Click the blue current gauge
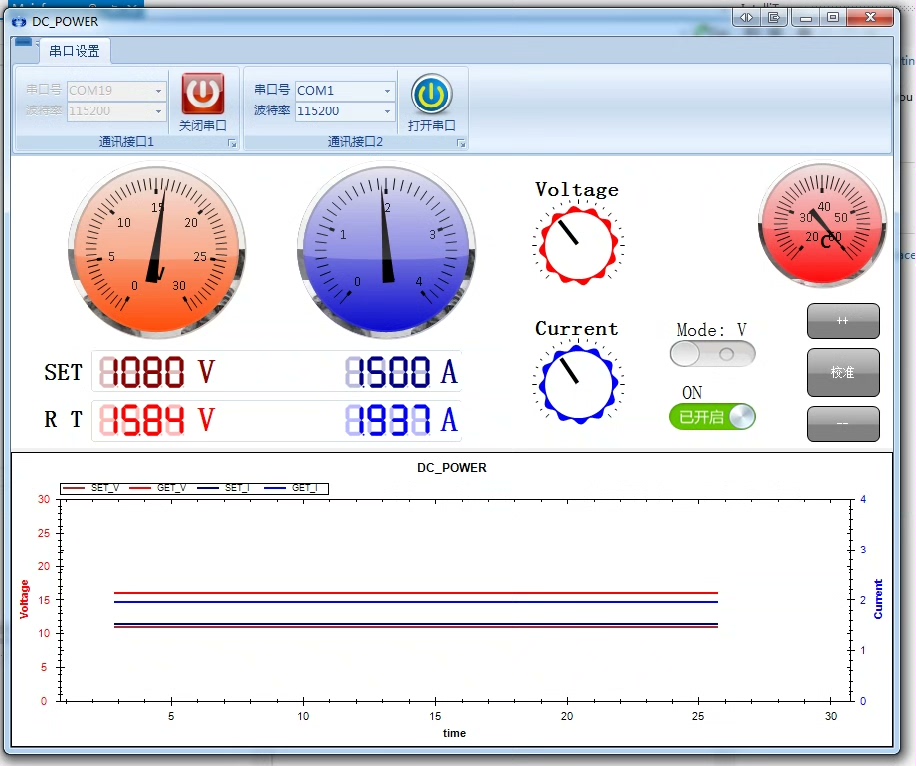This screenshot has height=766, width=916. [386, 250]
